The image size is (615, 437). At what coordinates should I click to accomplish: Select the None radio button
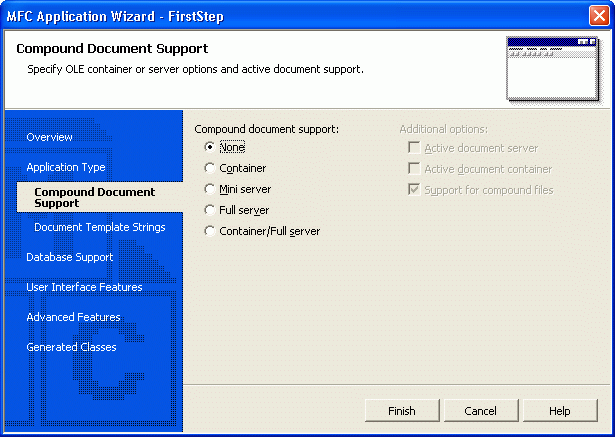point(209,147)
